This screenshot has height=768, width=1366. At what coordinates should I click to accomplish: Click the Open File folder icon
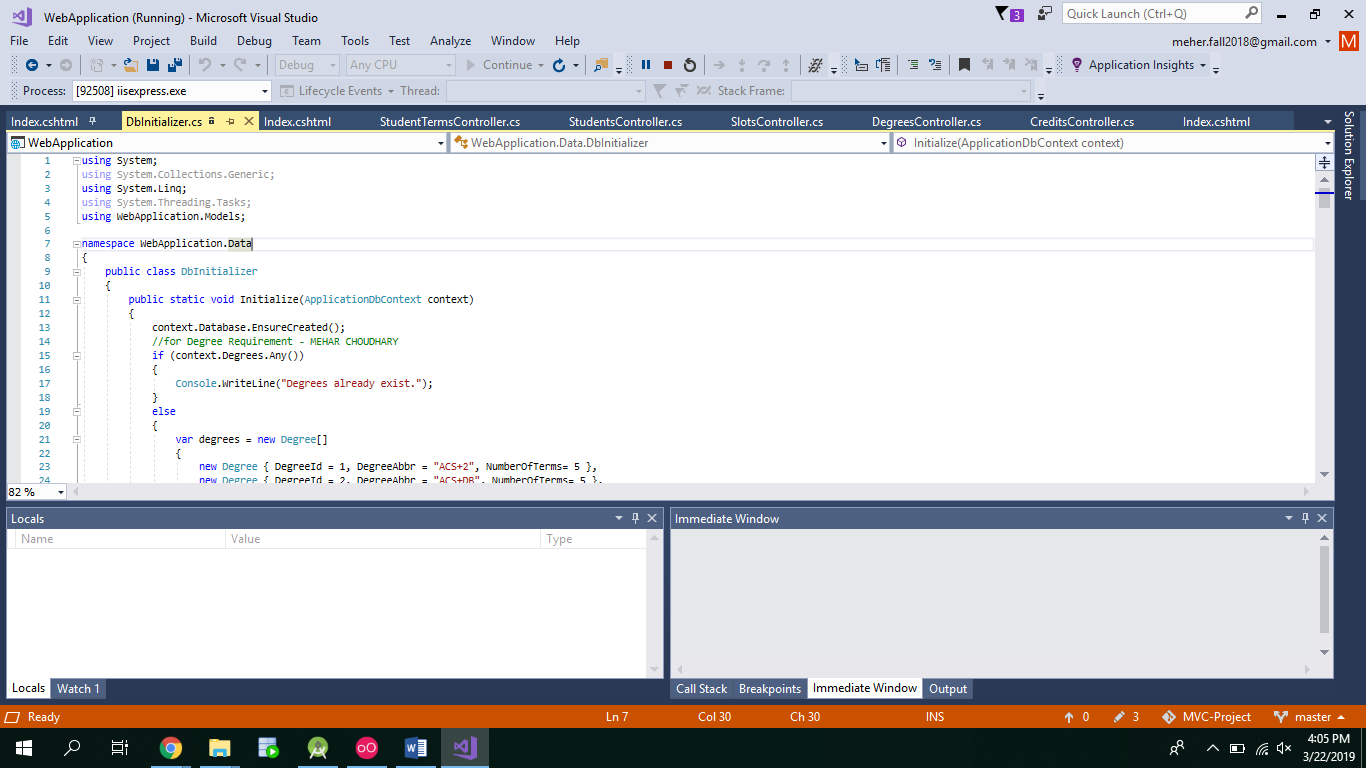pos(130,65)
